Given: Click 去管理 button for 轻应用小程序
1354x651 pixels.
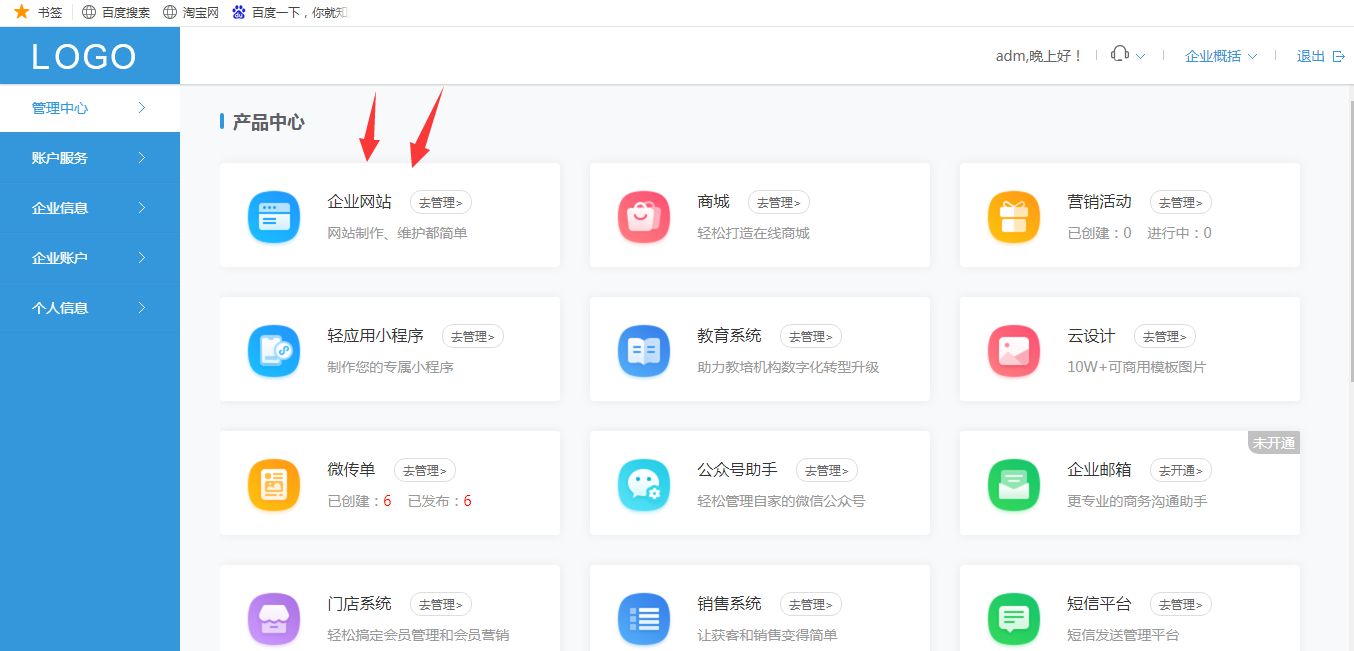Looking at the screenshot, I should (473, 336).
